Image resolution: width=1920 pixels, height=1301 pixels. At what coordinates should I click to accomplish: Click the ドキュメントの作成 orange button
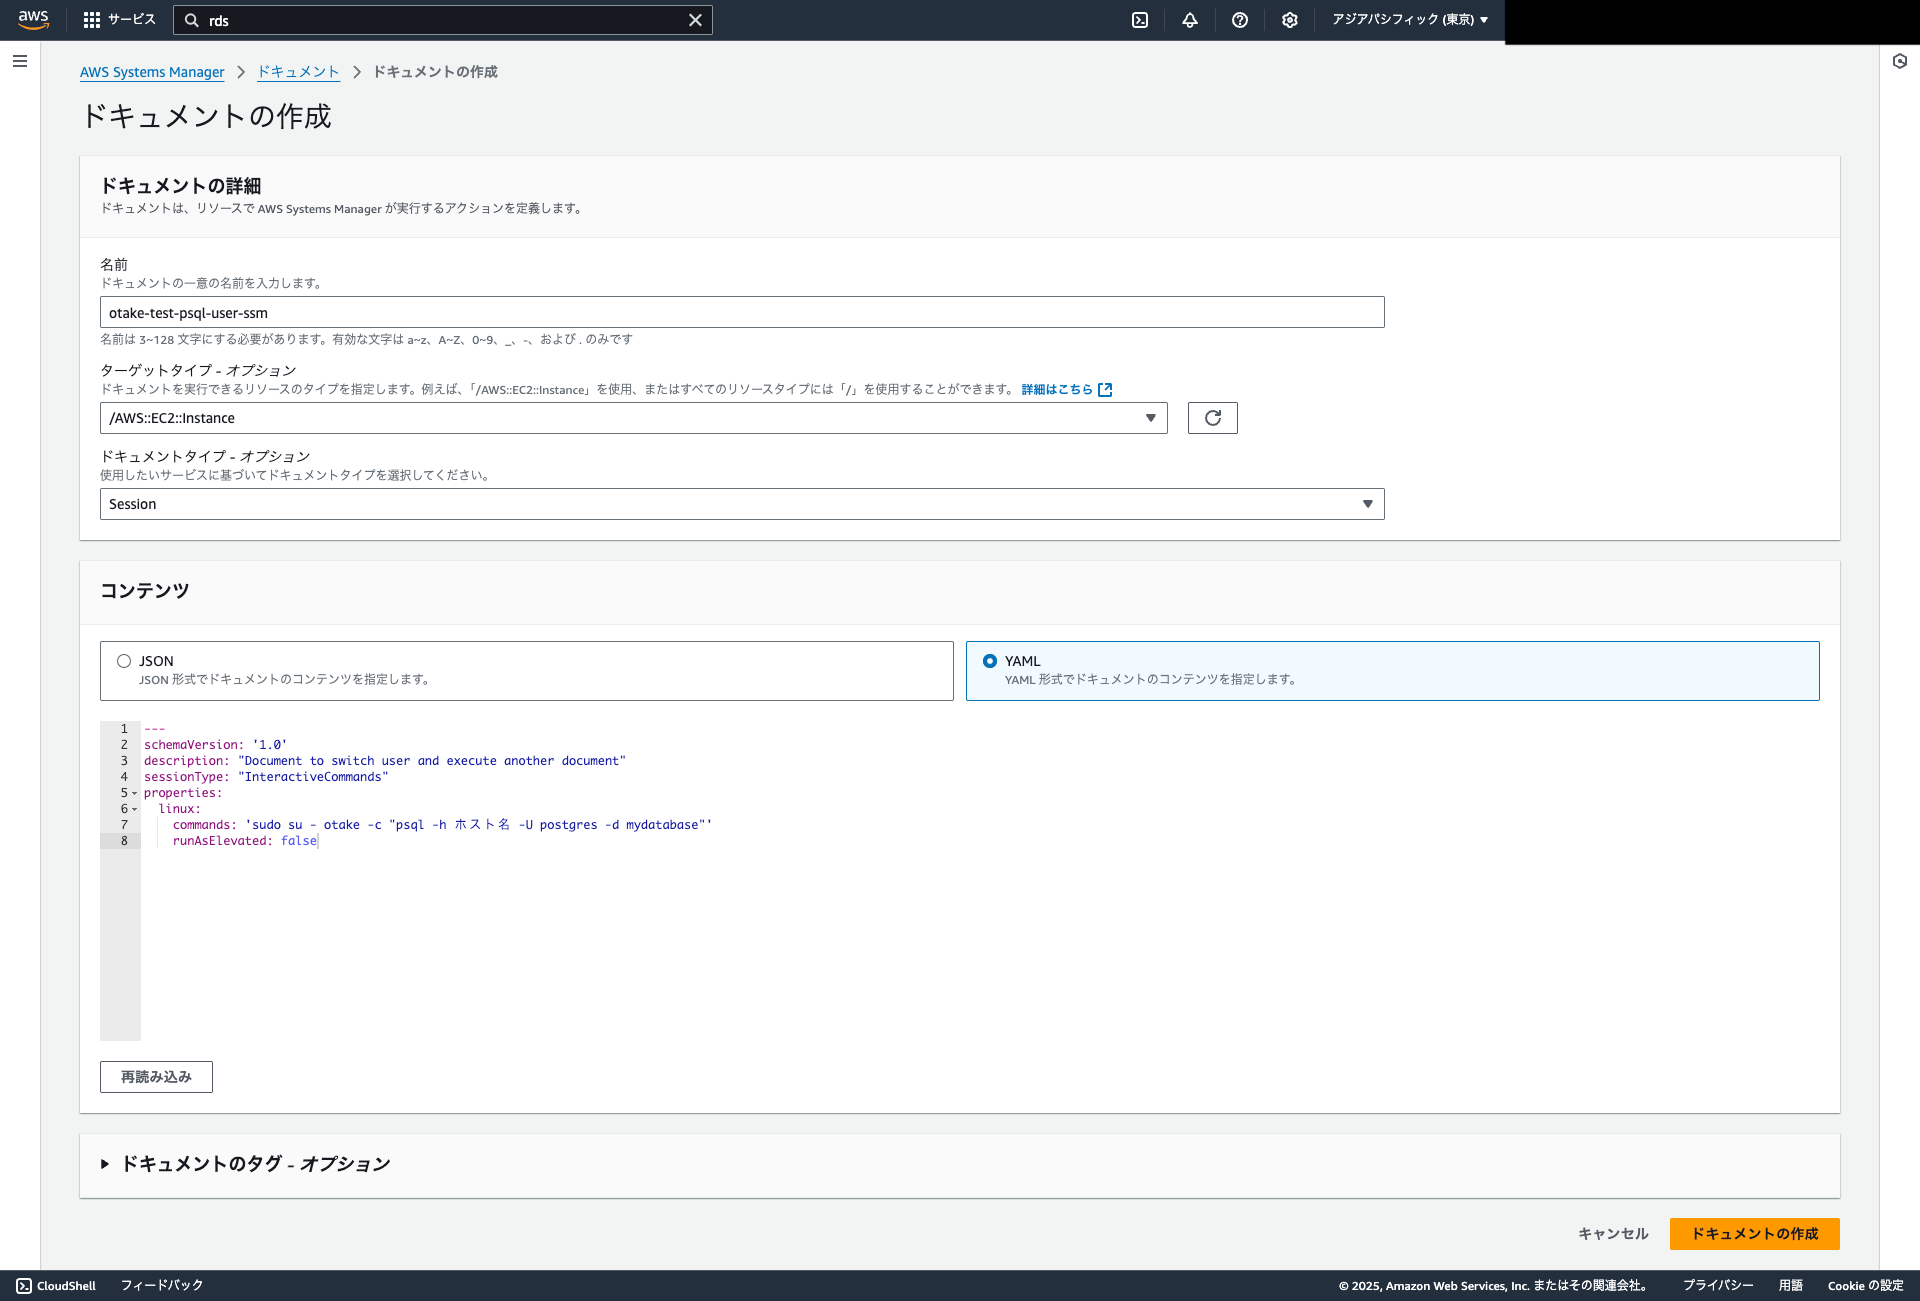pos(1754,1234)
